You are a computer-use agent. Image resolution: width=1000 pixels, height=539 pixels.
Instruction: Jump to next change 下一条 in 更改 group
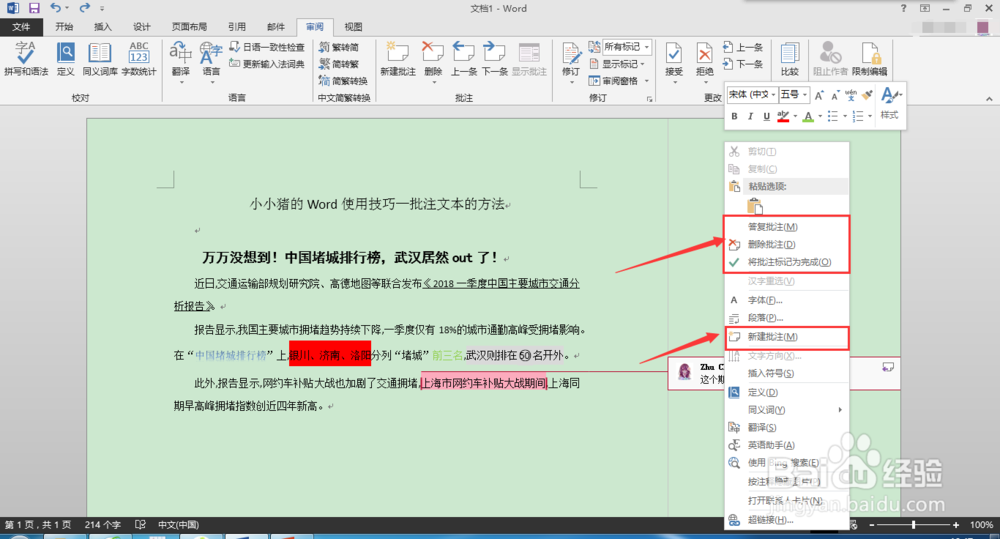point(743,64)
